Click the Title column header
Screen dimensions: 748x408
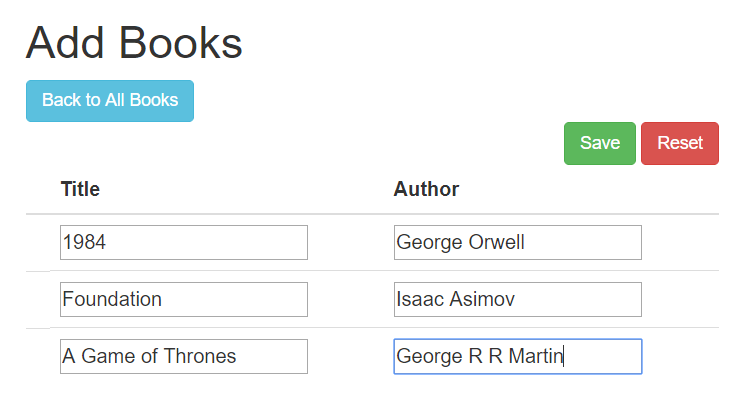pos(80,189)
